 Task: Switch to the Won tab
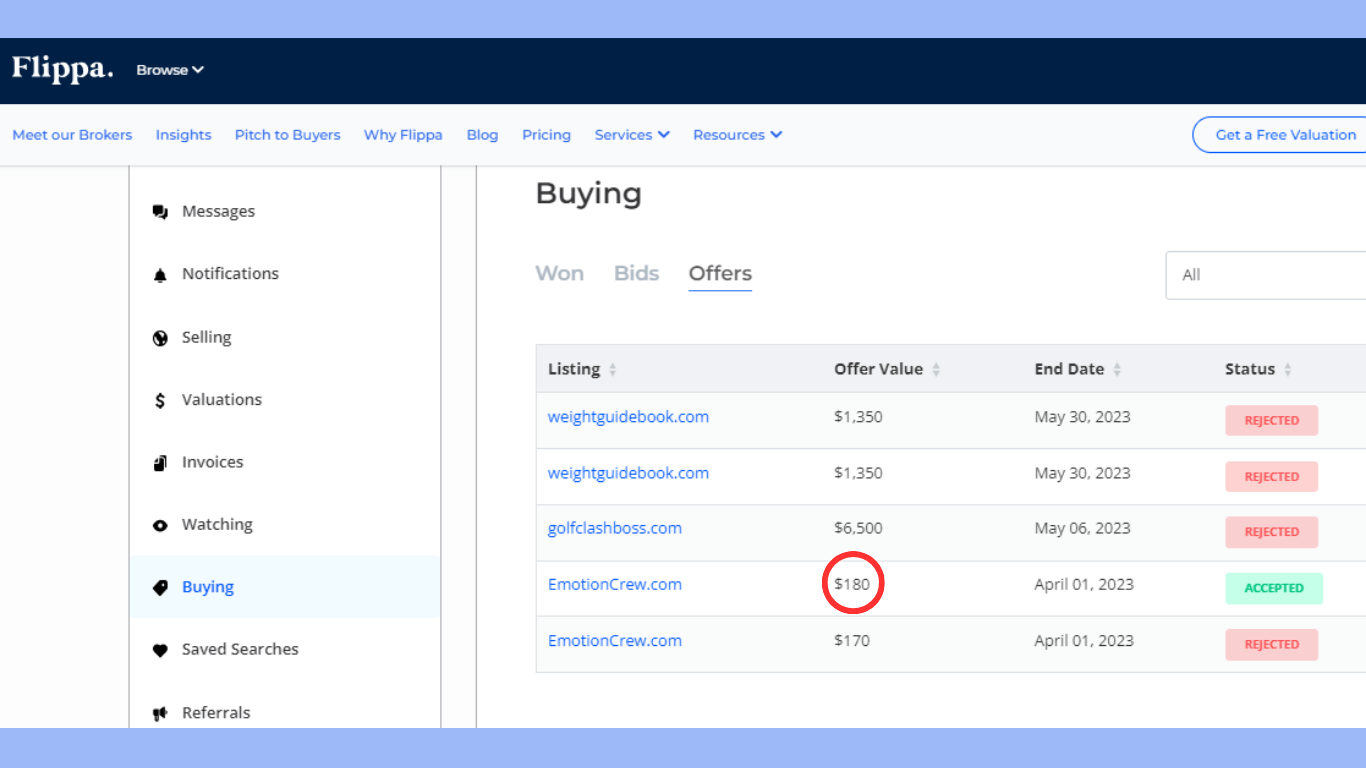559,273
